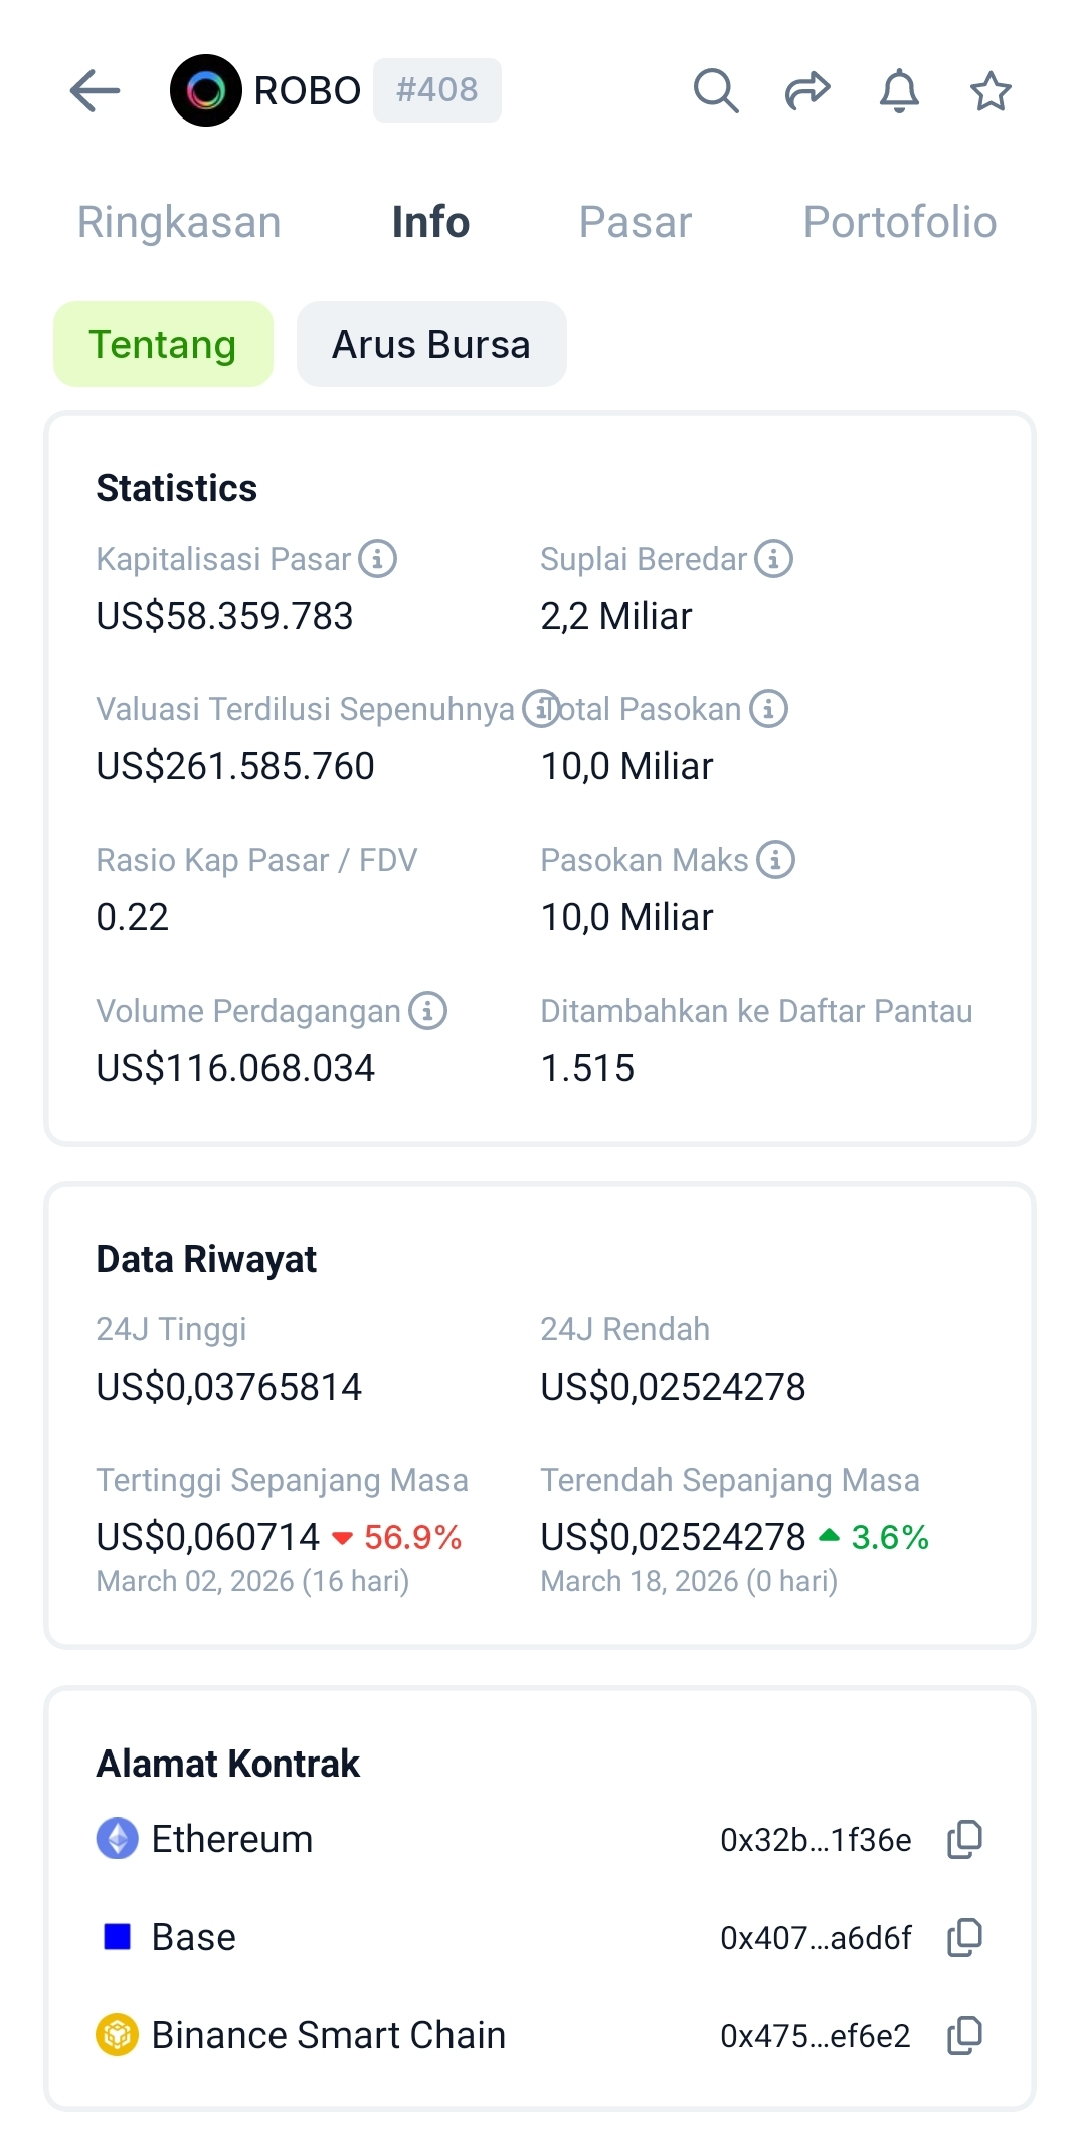
Task: Switch to the Pasar tab
Action: coord(635,222)
